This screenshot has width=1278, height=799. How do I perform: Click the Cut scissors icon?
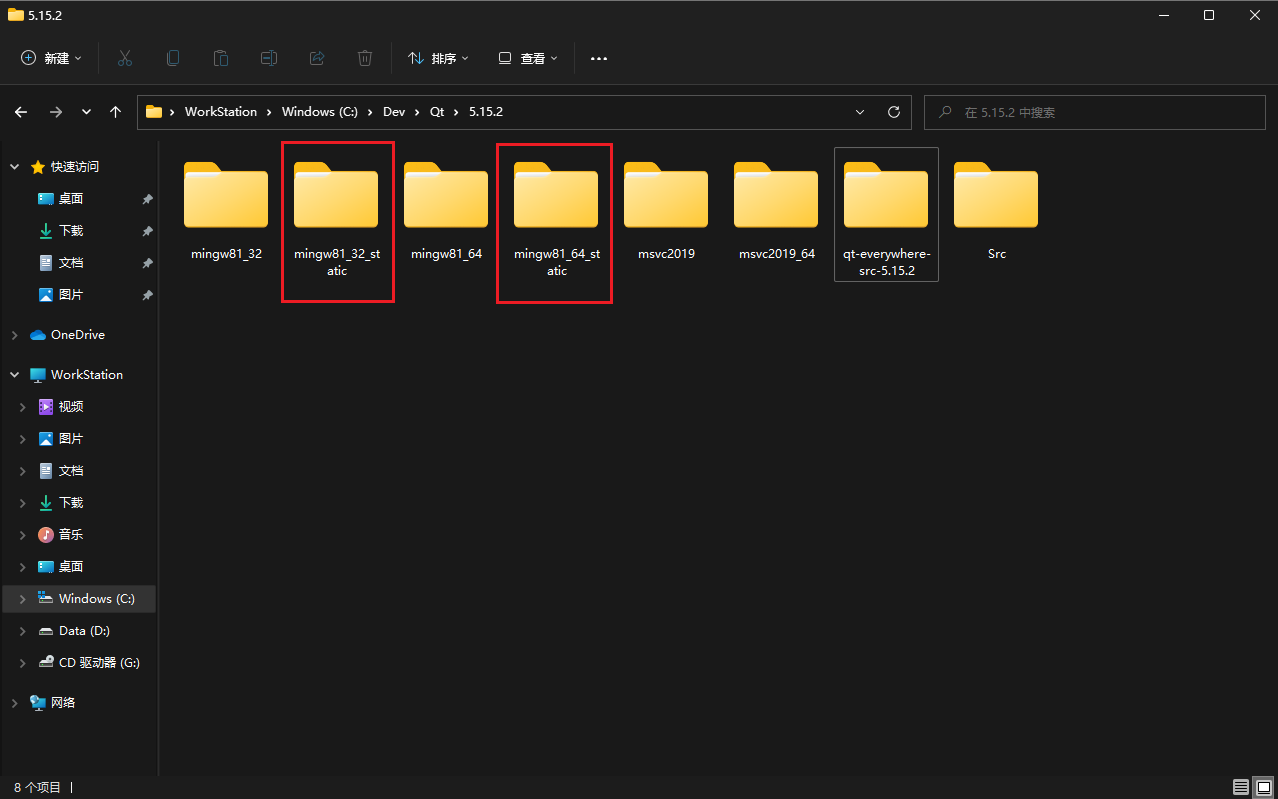(x=125, y=58)
